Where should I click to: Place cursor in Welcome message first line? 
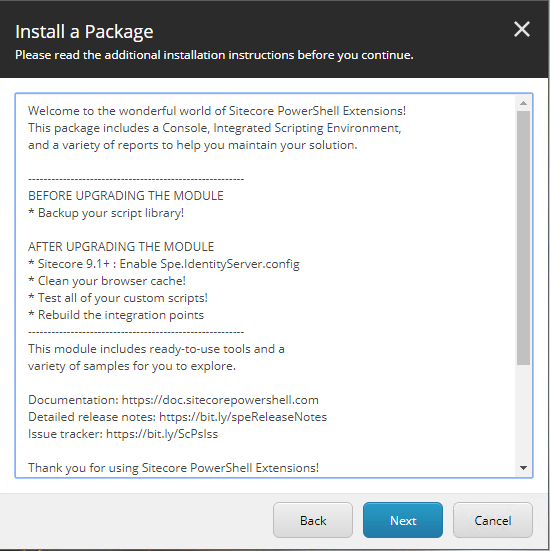click(217, 111)
